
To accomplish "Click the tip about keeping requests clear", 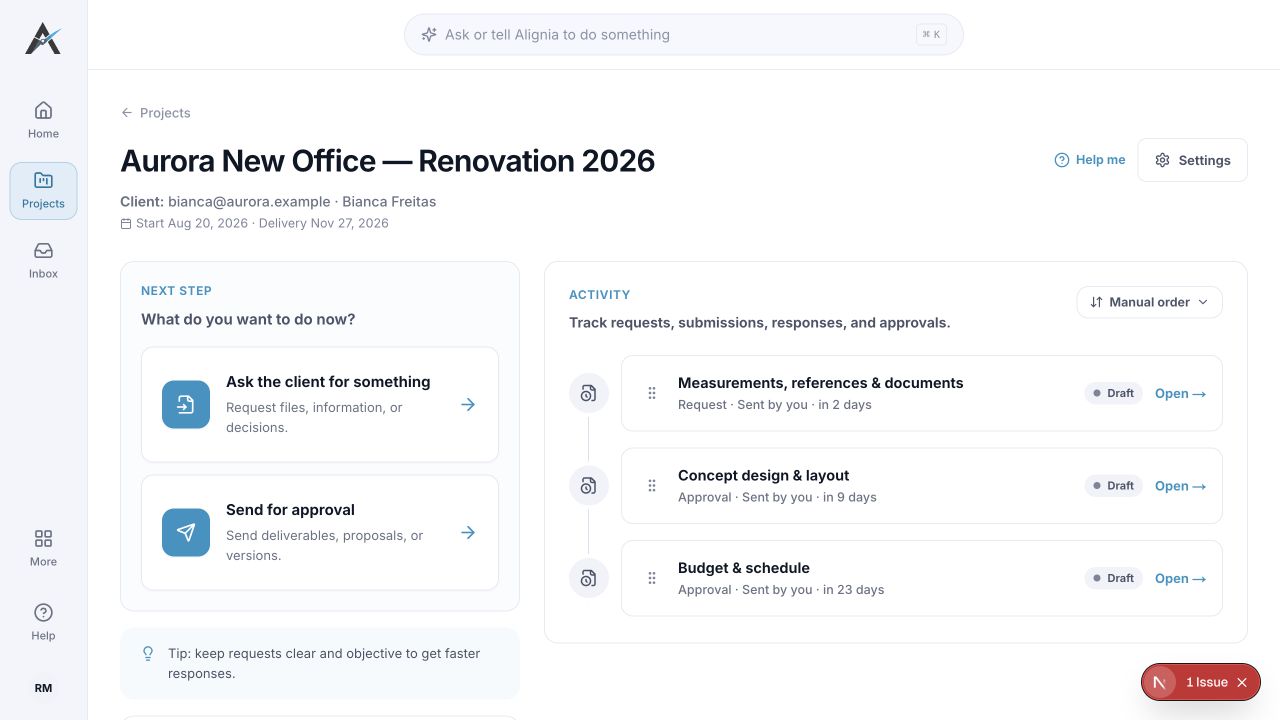I will click(x=320, y=663).
